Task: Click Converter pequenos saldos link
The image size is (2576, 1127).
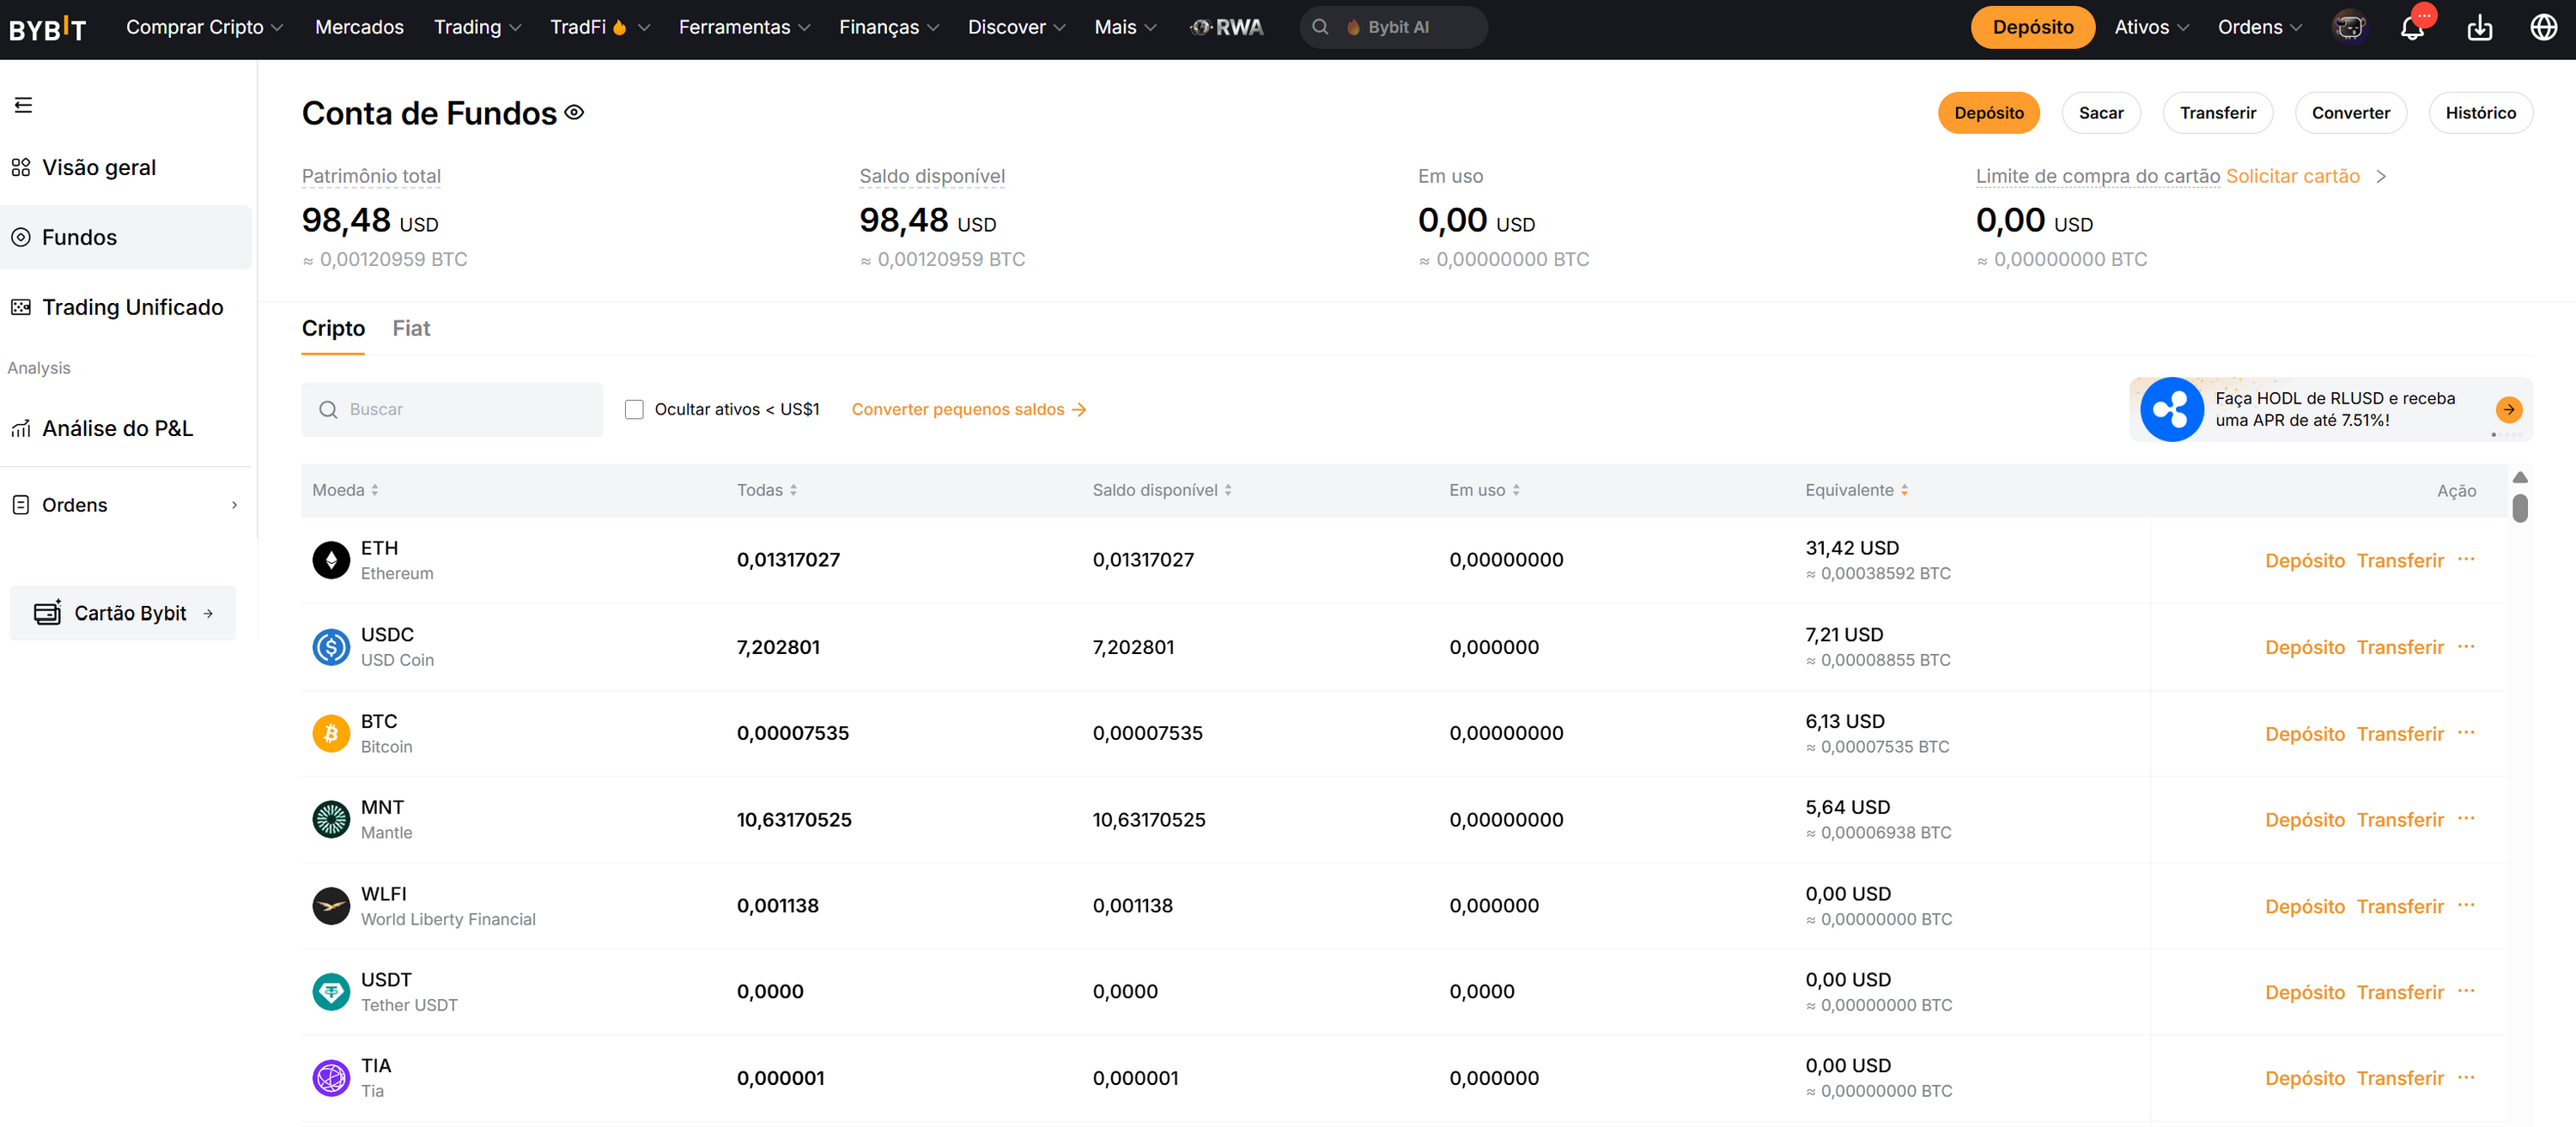Action: [968, 409]
